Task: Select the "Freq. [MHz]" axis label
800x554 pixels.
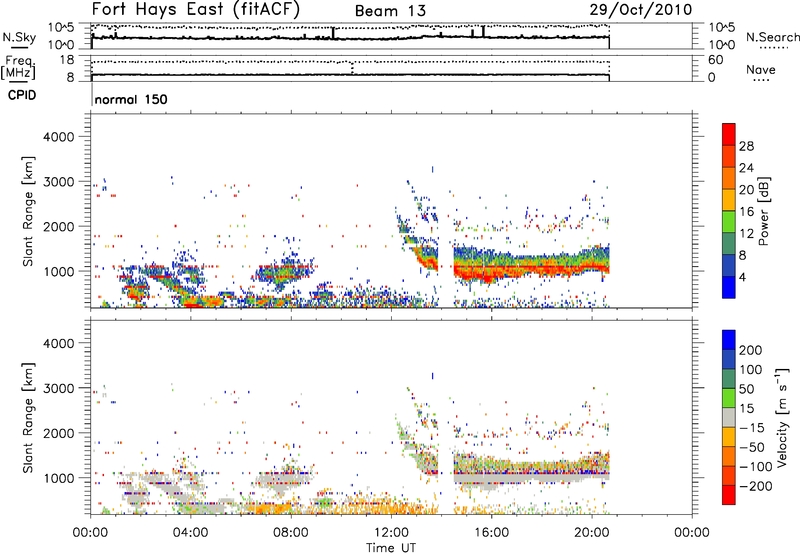Action: (18, 68)
